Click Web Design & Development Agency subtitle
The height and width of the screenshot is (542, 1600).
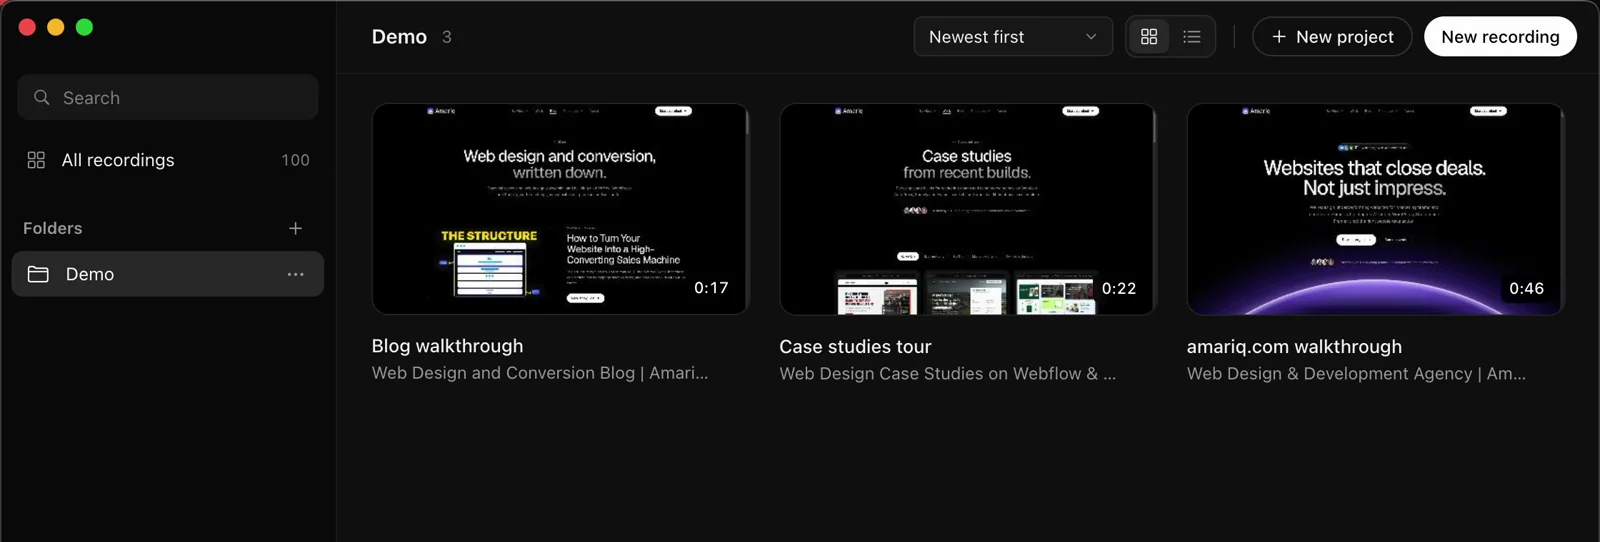point(1356,374)
